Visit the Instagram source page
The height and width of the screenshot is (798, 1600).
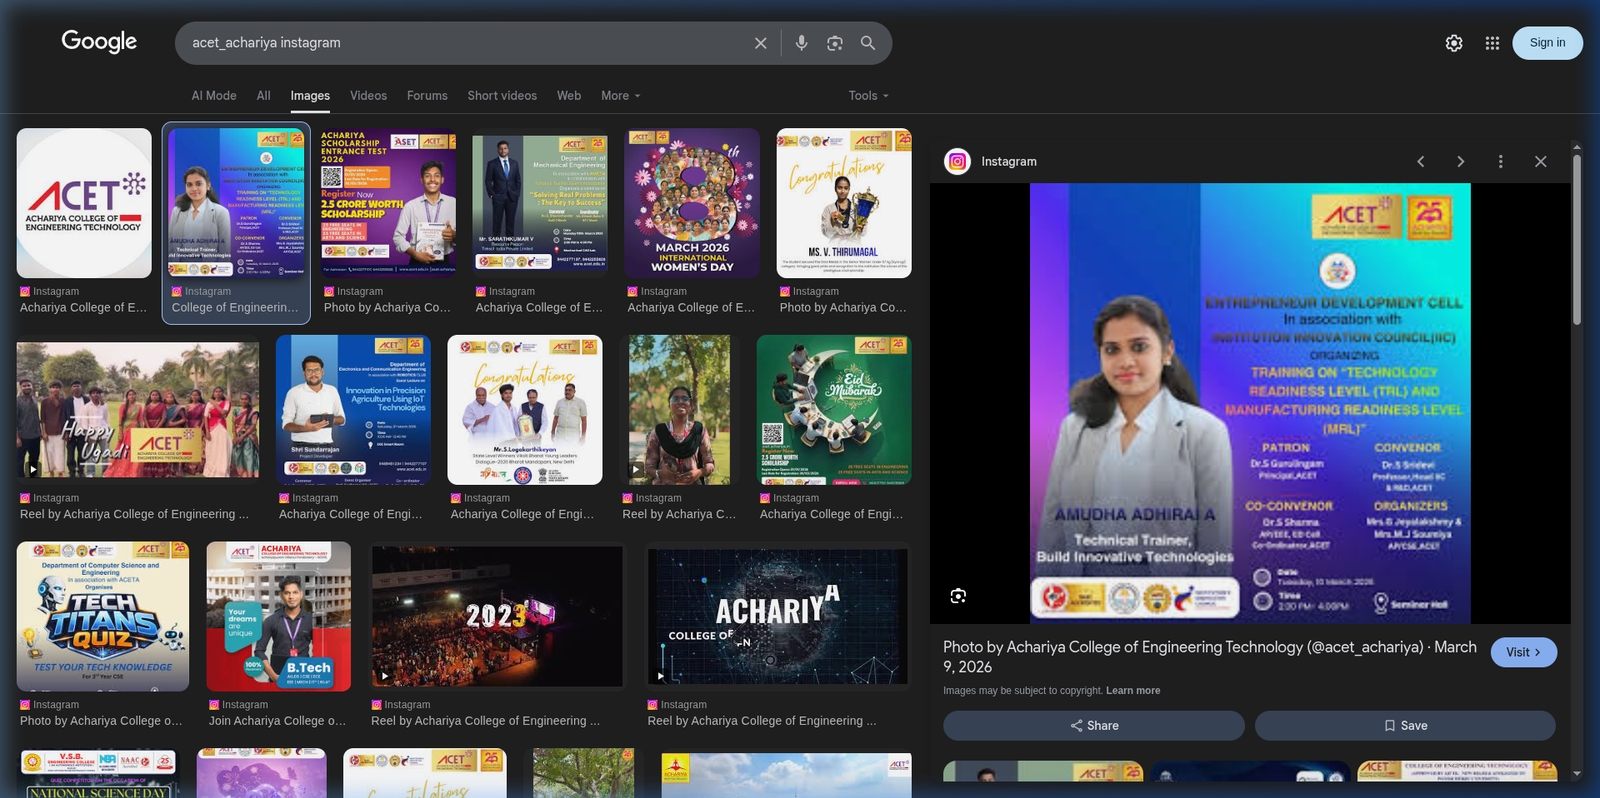1524,652
